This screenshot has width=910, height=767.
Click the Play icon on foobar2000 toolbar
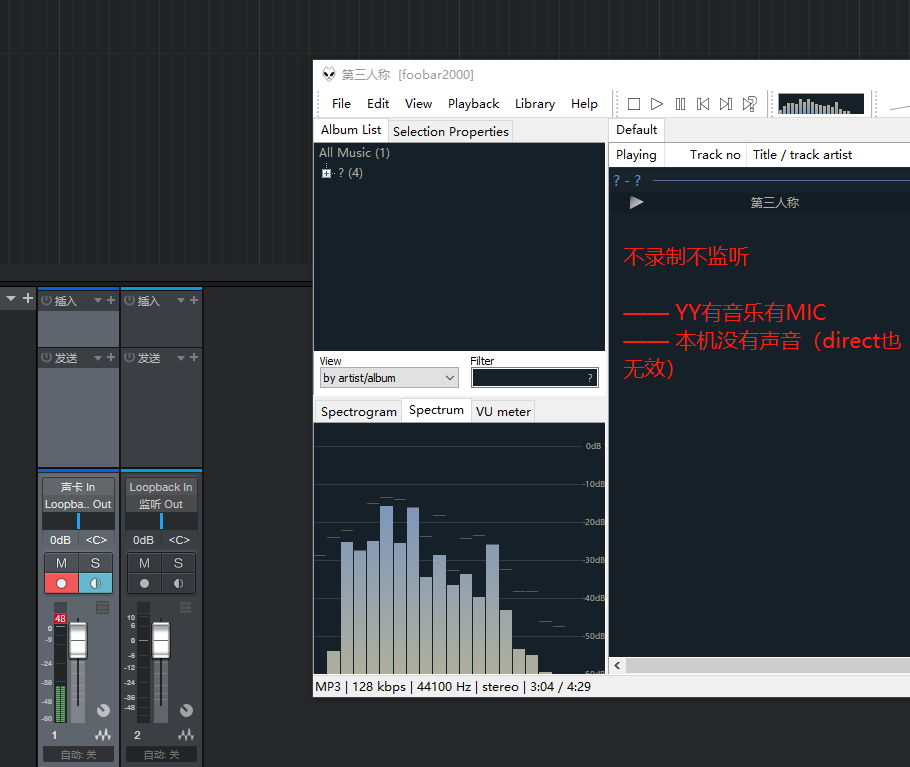coord(657,103)
